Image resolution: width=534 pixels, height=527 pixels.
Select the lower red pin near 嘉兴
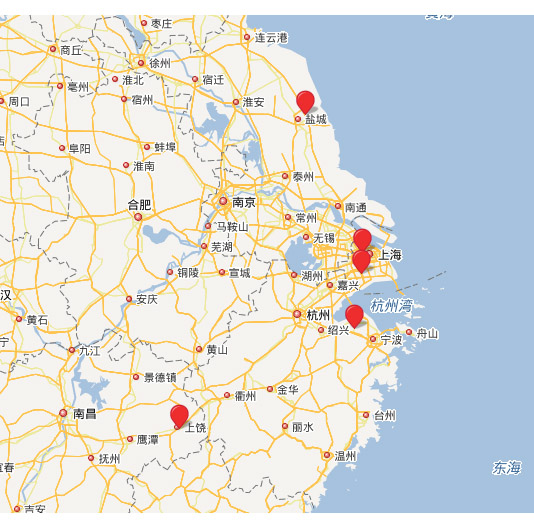point(361,262)
